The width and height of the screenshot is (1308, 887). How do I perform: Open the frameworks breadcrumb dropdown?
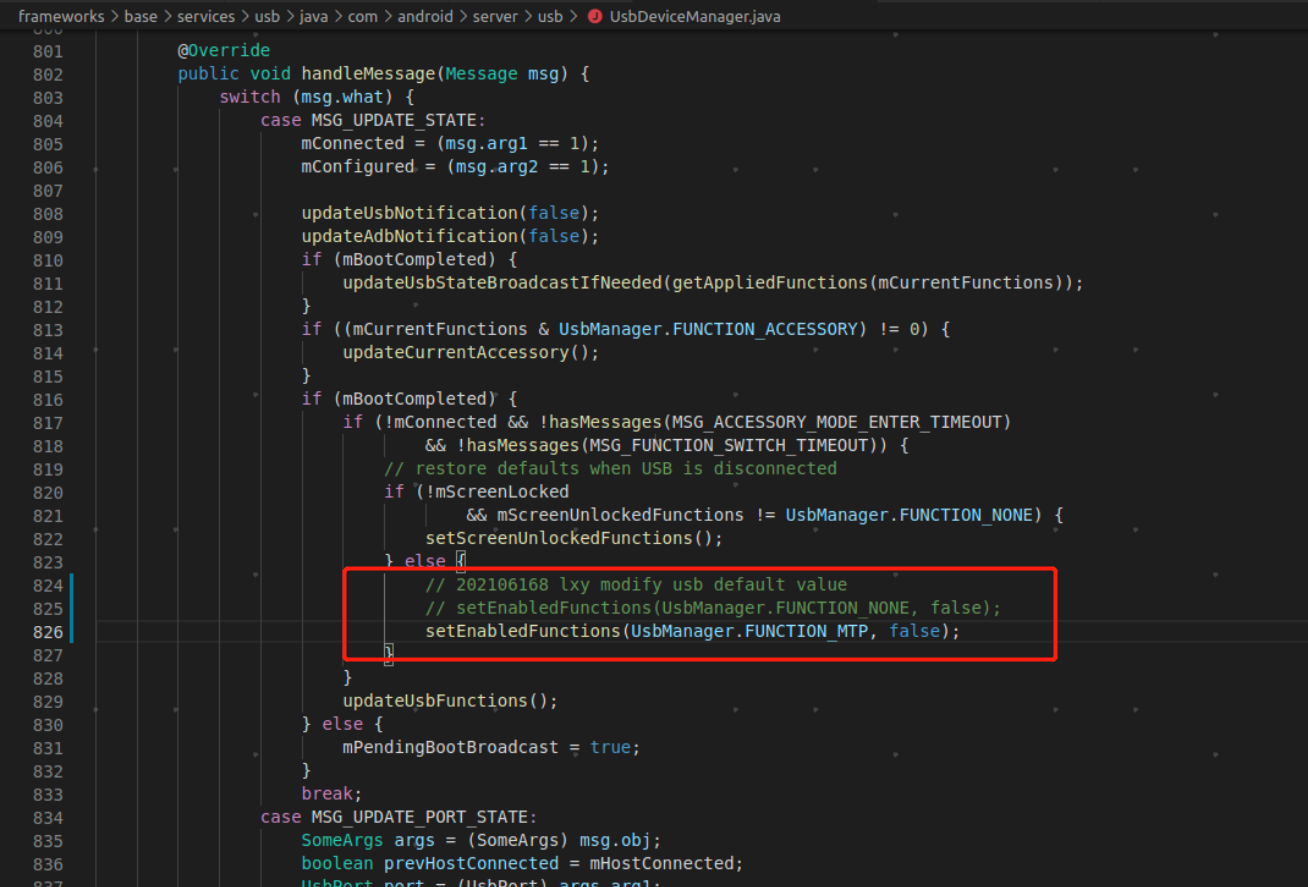pyautogui.click(x=61, y=16)
